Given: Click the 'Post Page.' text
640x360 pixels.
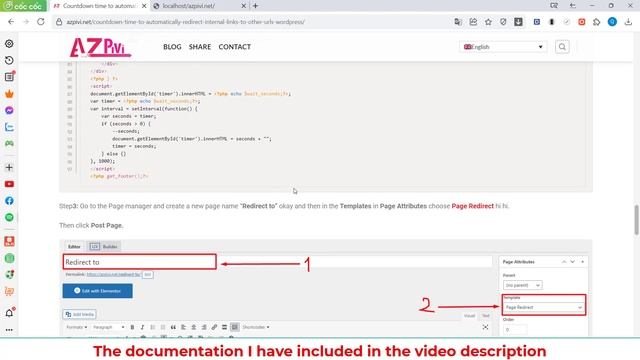Looking at the screenshot, I should click(107, 225).
